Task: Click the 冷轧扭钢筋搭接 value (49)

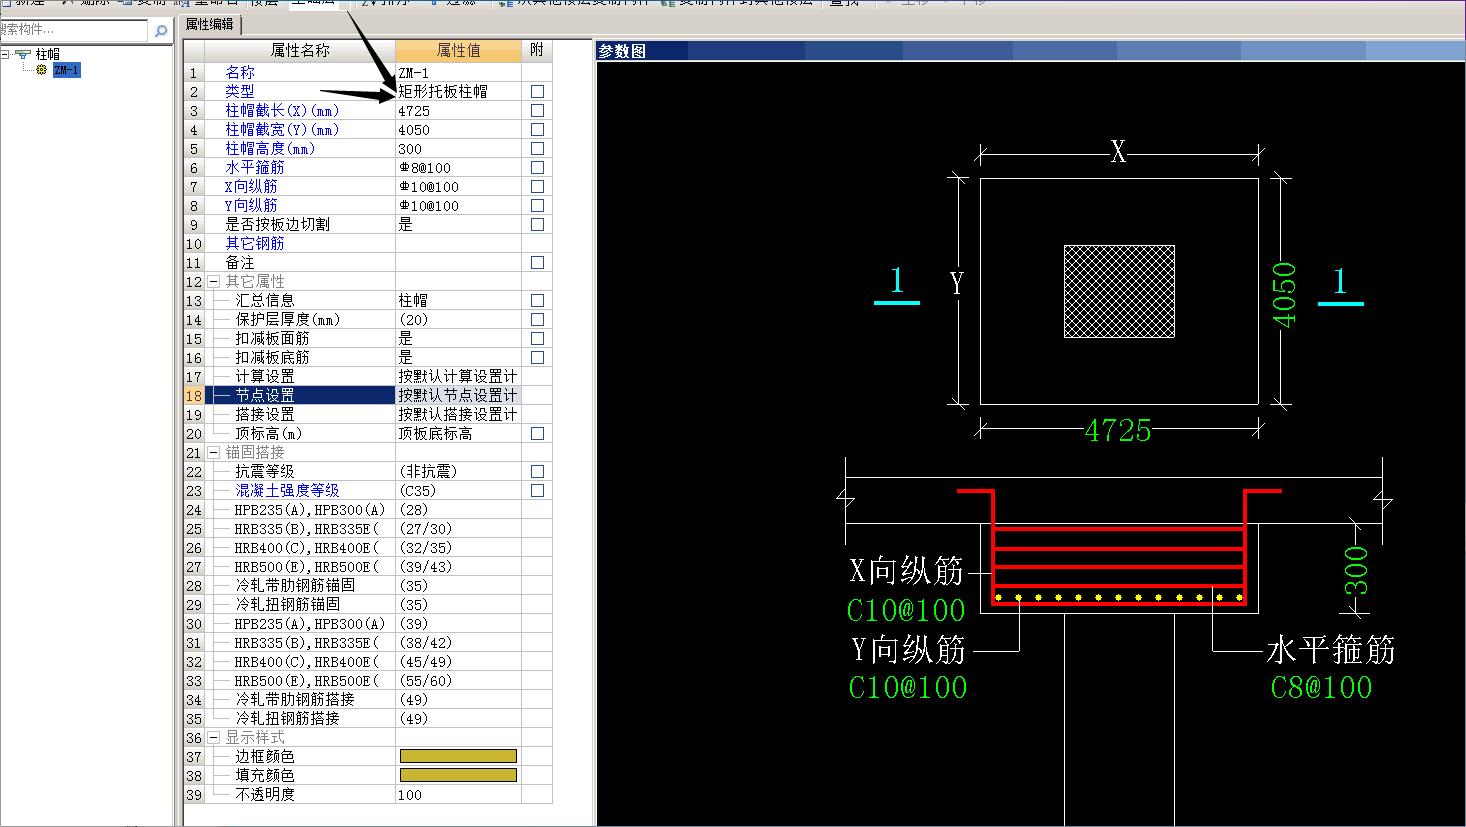Action: click(x=458, y=719)
